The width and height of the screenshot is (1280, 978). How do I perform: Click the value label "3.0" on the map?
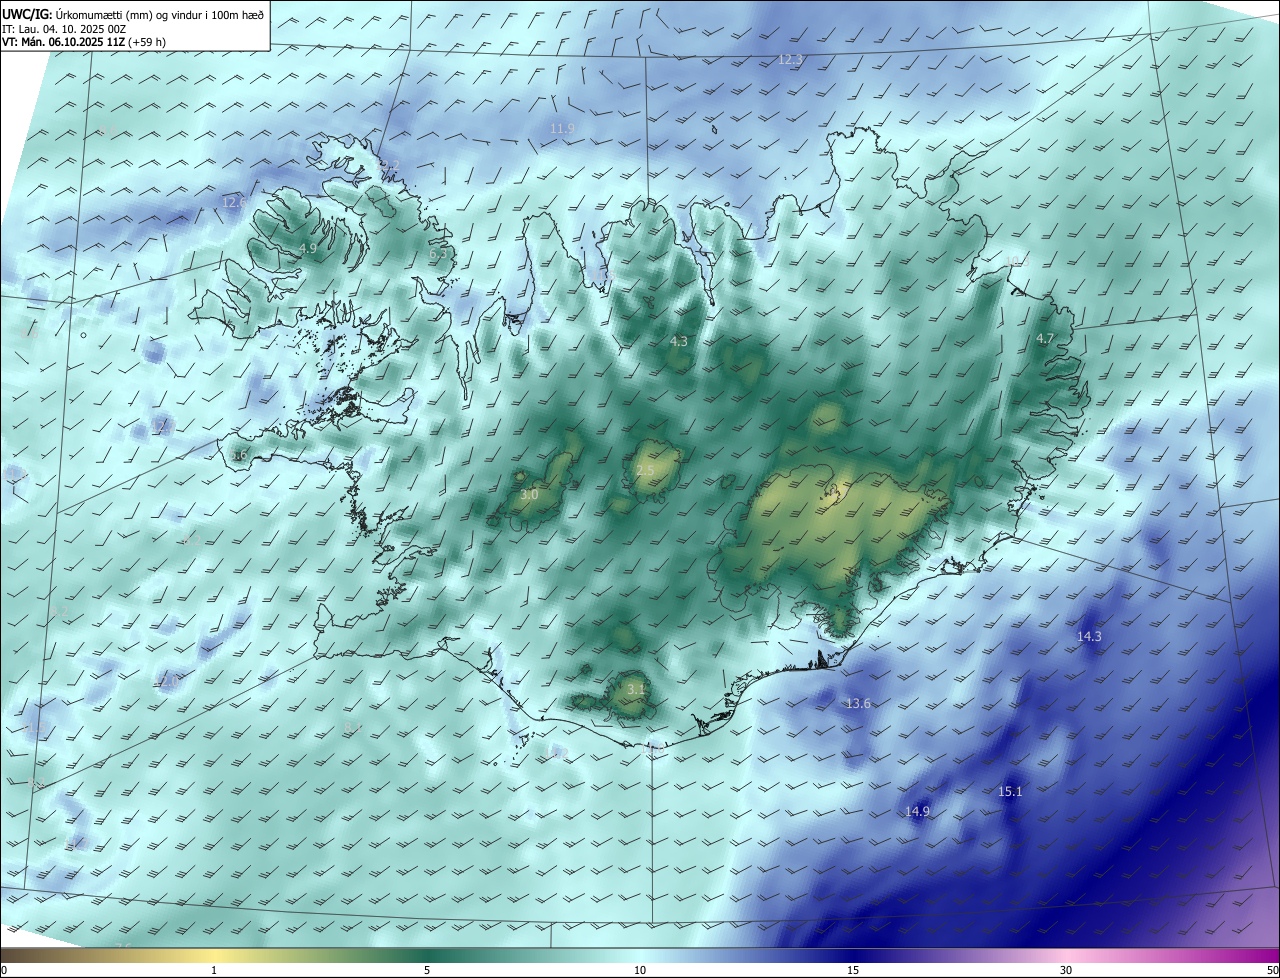coord(529,494)
